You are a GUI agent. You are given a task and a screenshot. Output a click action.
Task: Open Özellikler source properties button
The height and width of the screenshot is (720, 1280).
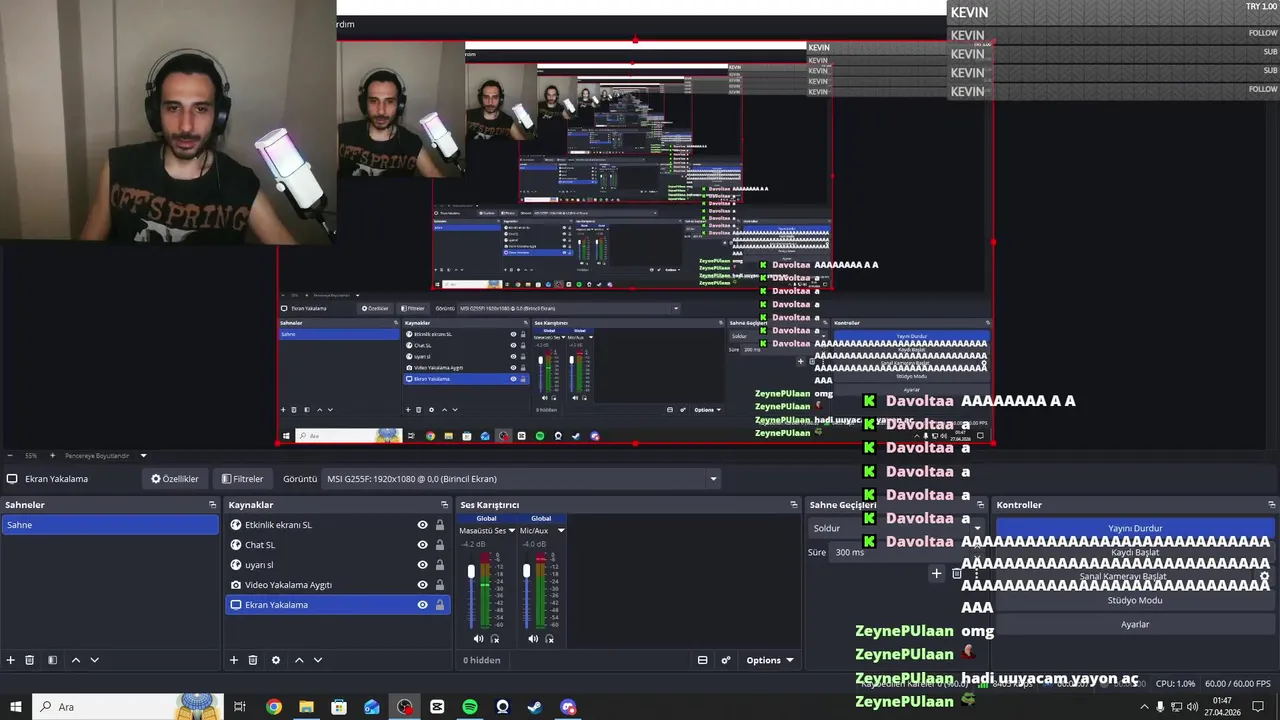(x=175, y=479)
